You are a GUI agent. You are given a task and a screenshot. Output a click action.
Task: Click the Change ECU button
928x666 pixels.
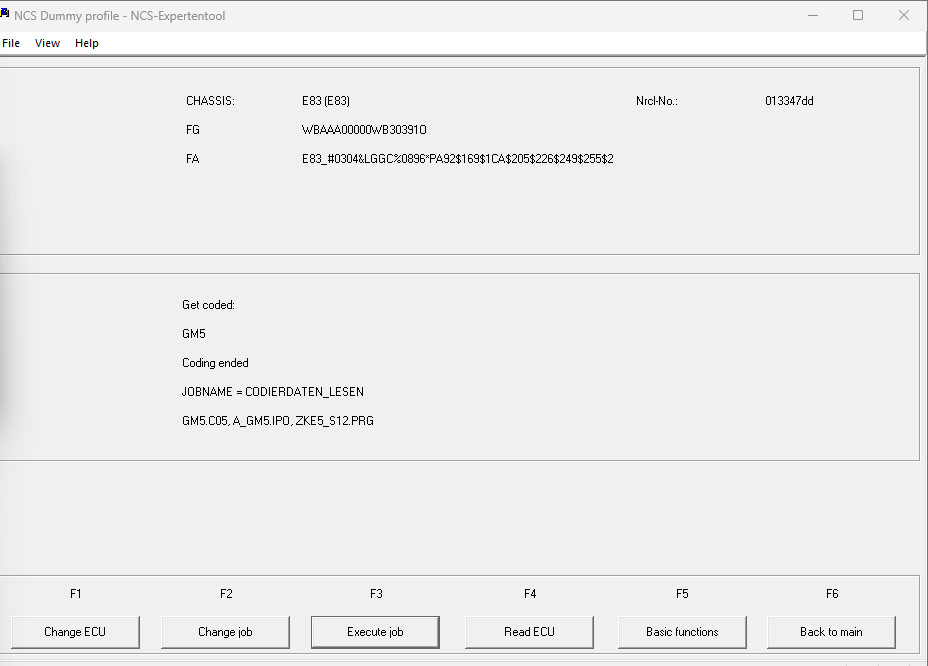[x=75, y=632]
